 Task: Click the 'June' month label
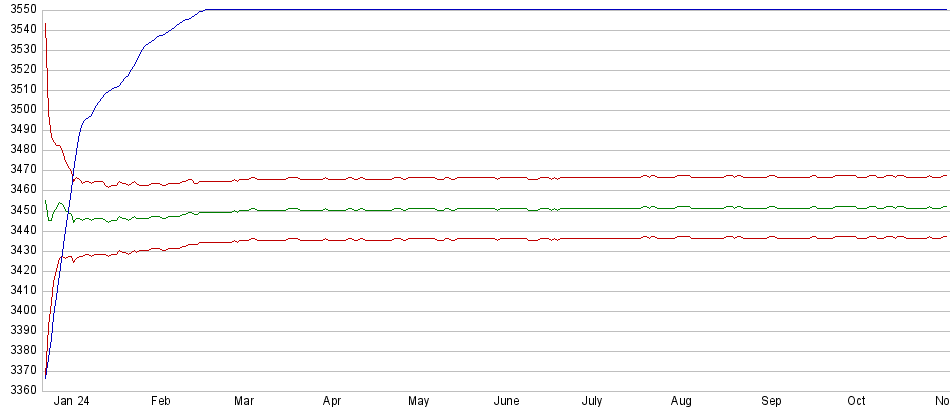(507, 402)
